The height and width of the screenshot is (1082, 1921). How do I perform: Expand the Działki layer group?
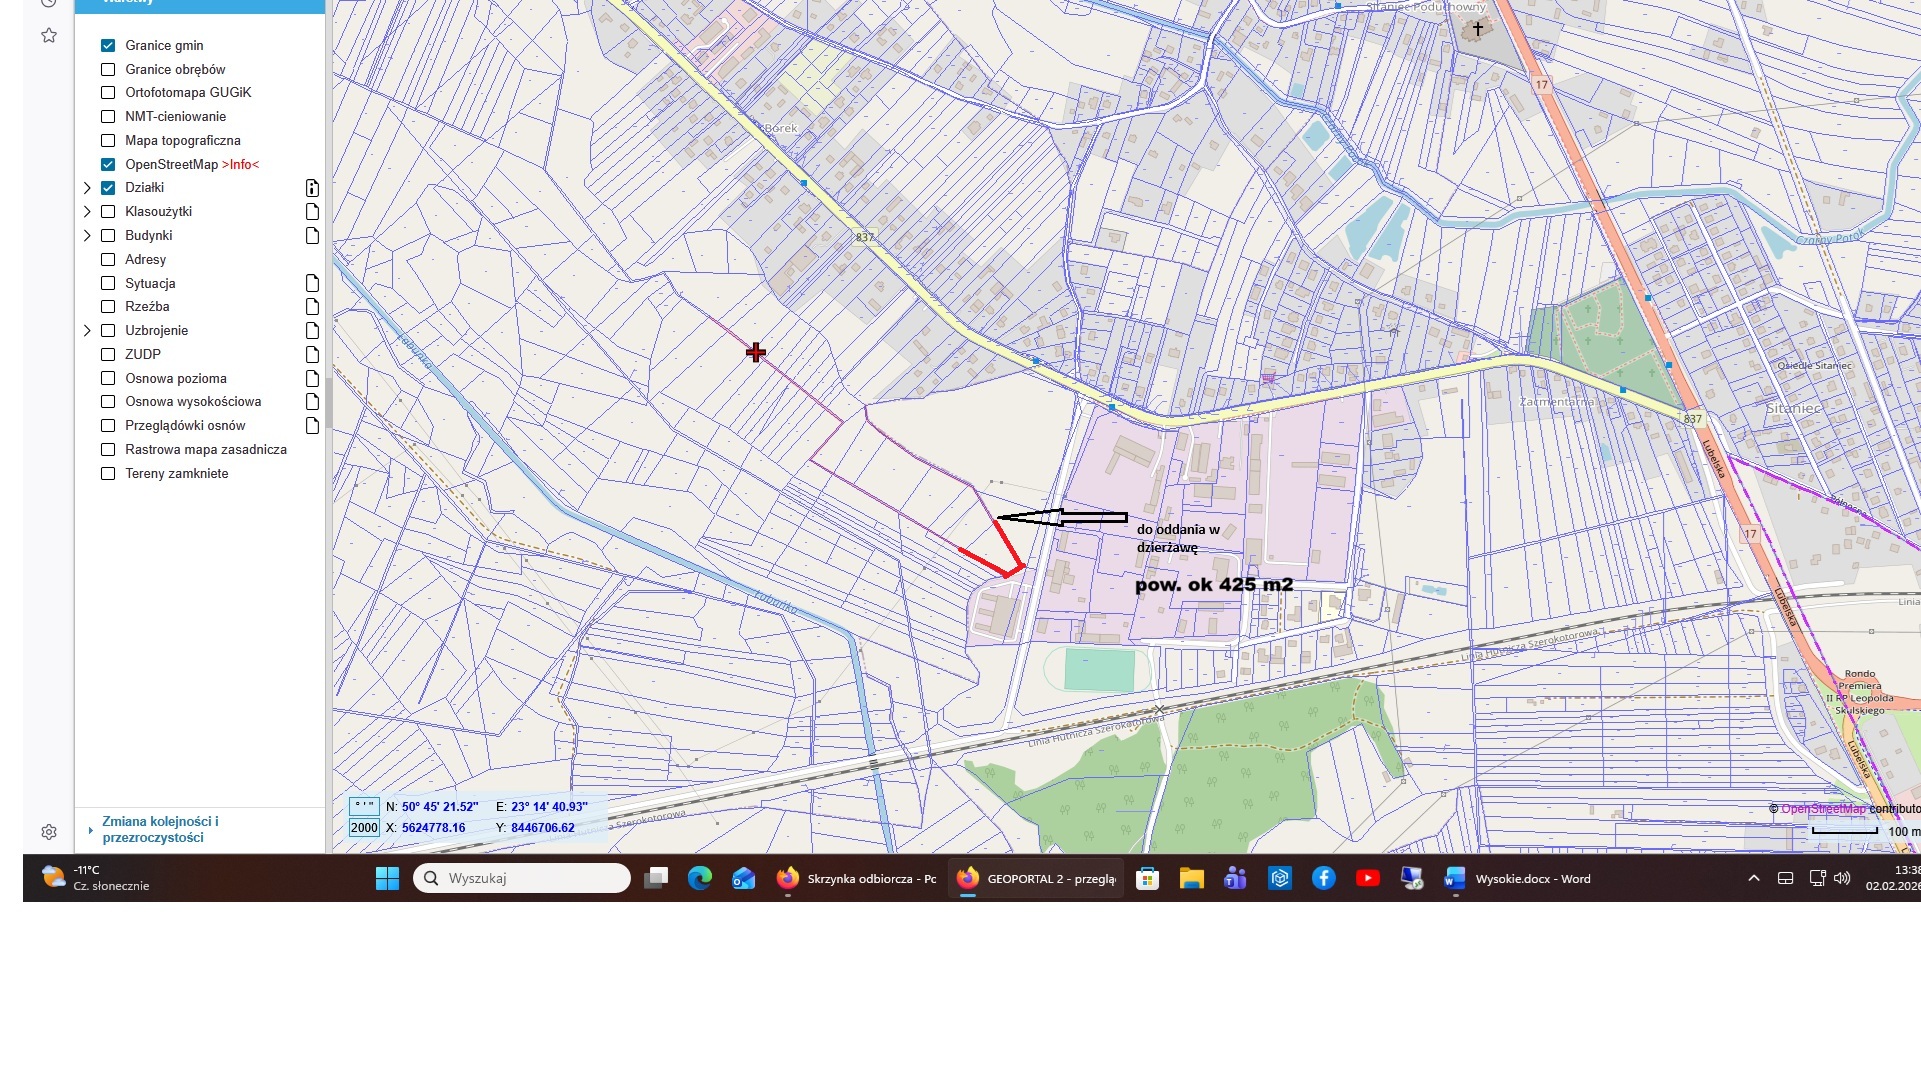87,188
